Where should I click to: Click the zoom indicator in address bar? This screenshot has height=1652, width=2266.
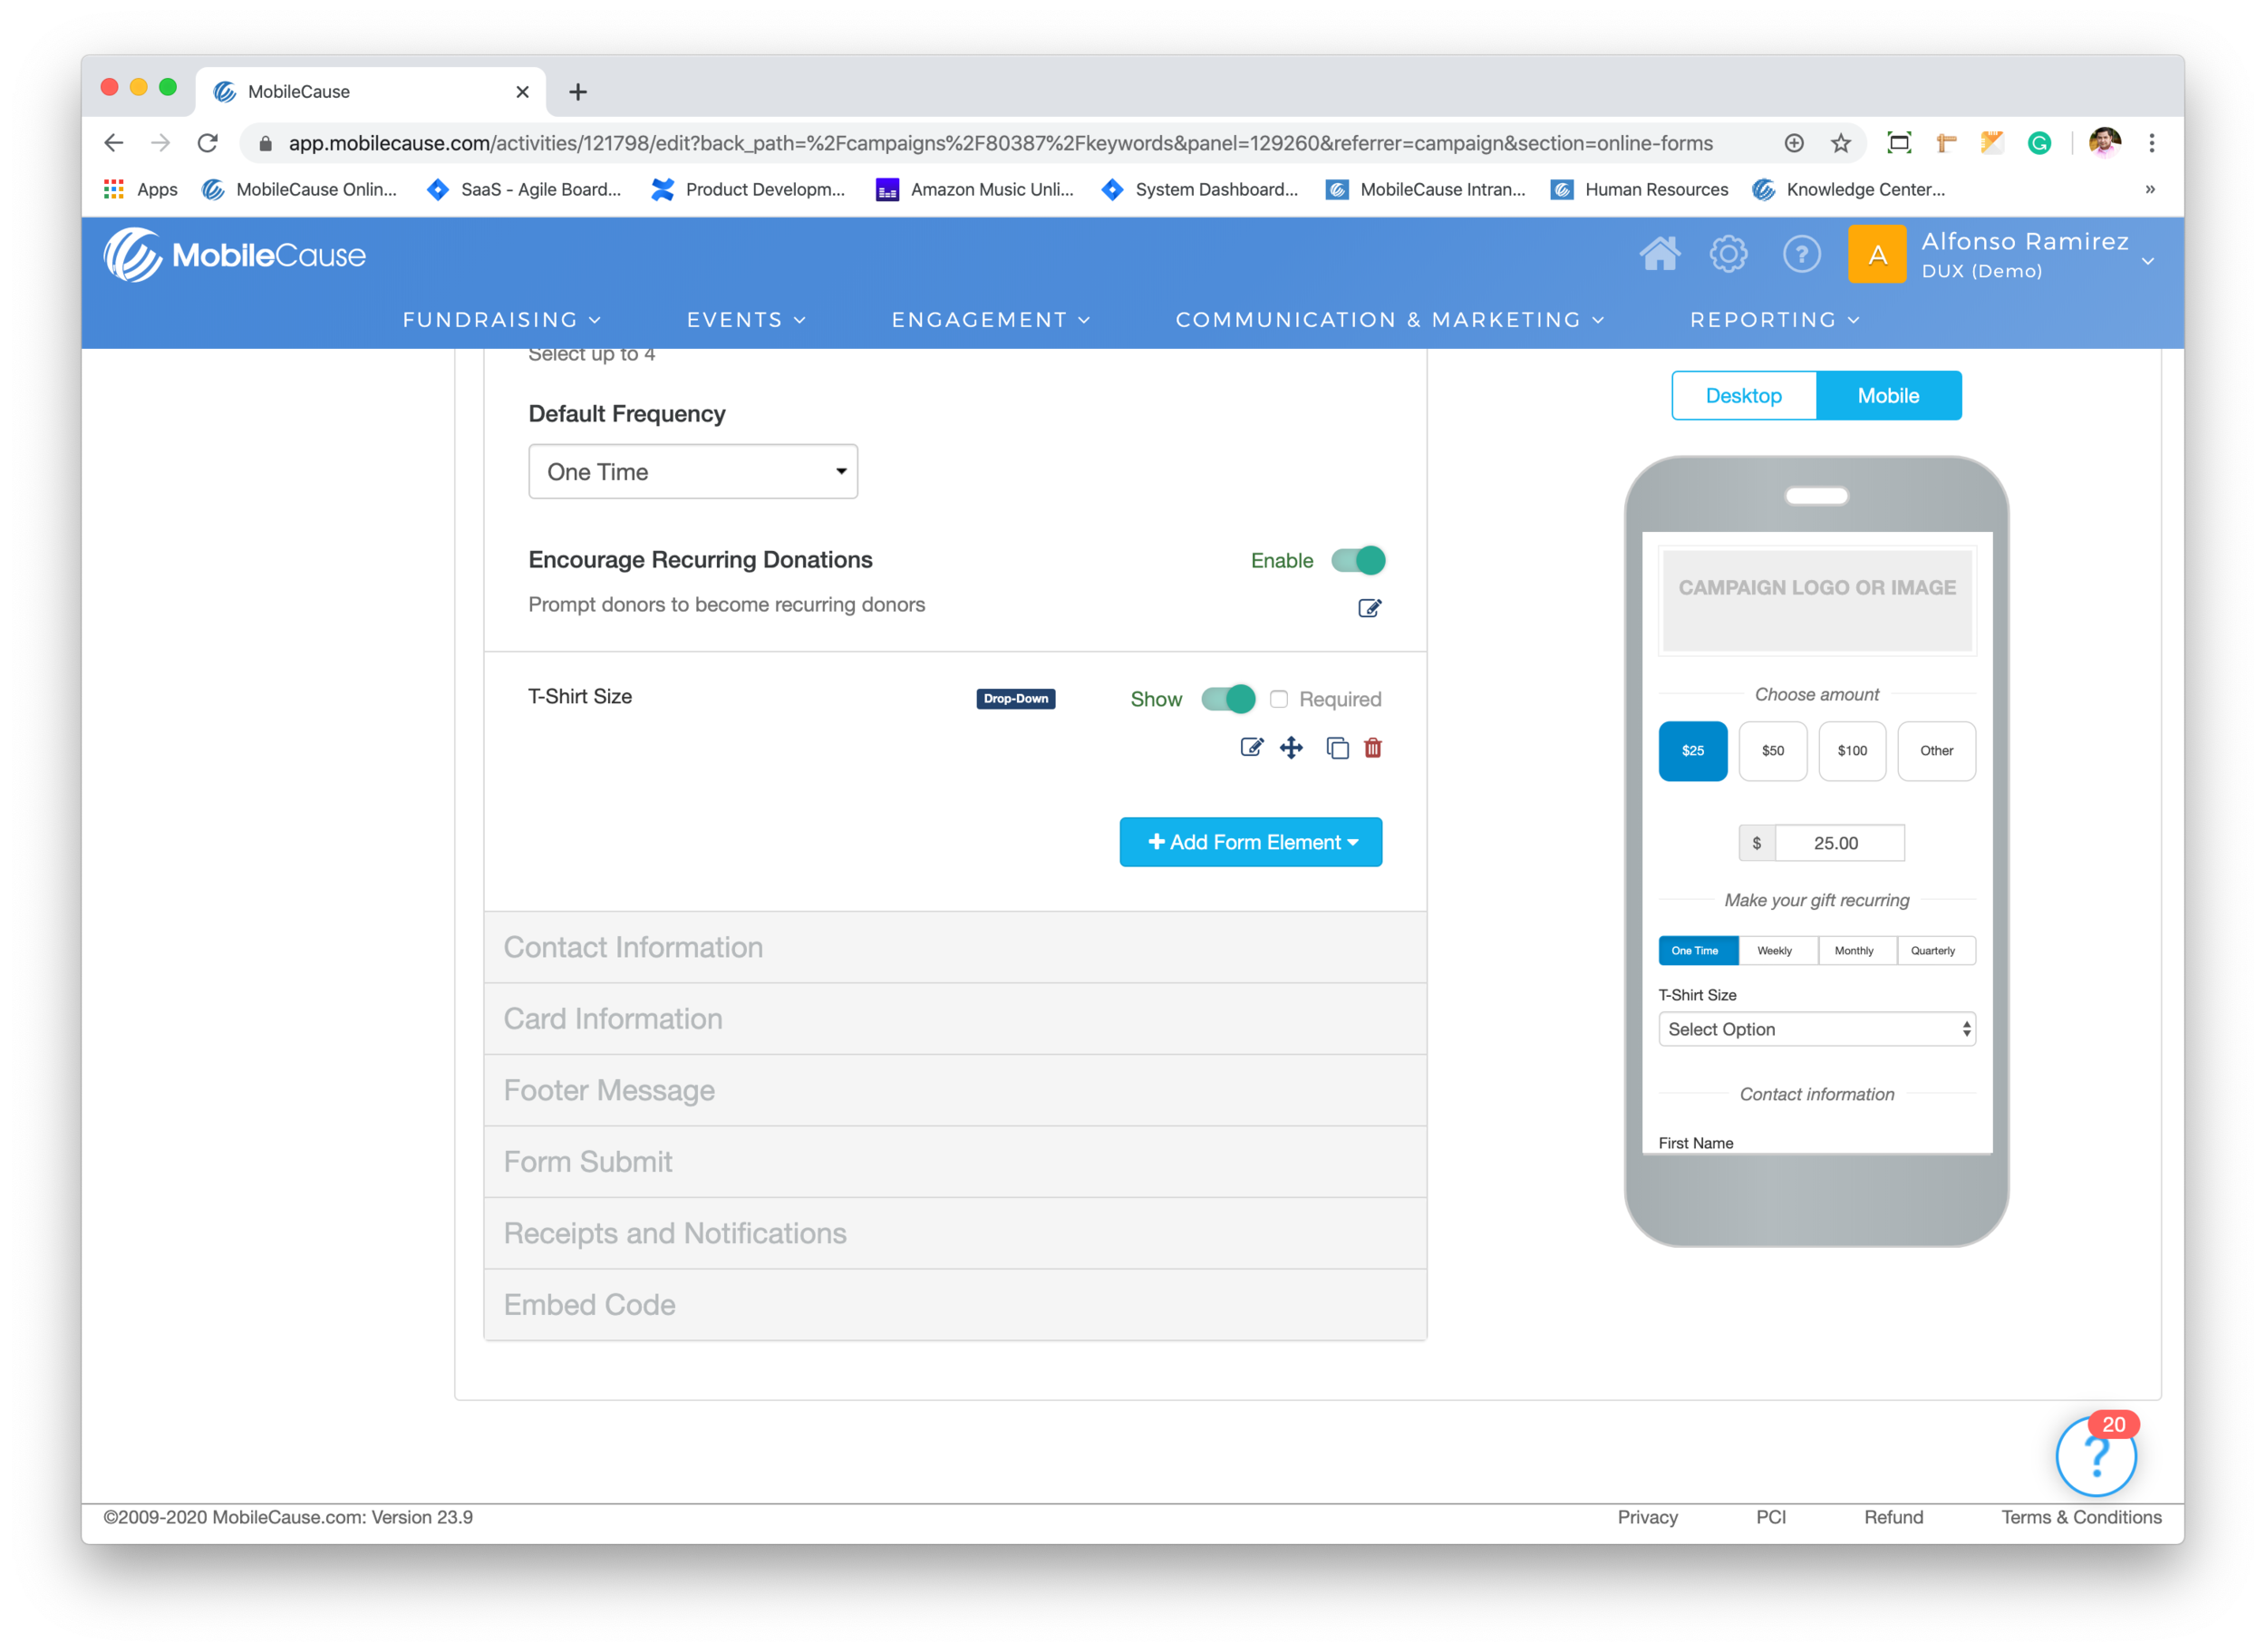tap(1794, 143)
